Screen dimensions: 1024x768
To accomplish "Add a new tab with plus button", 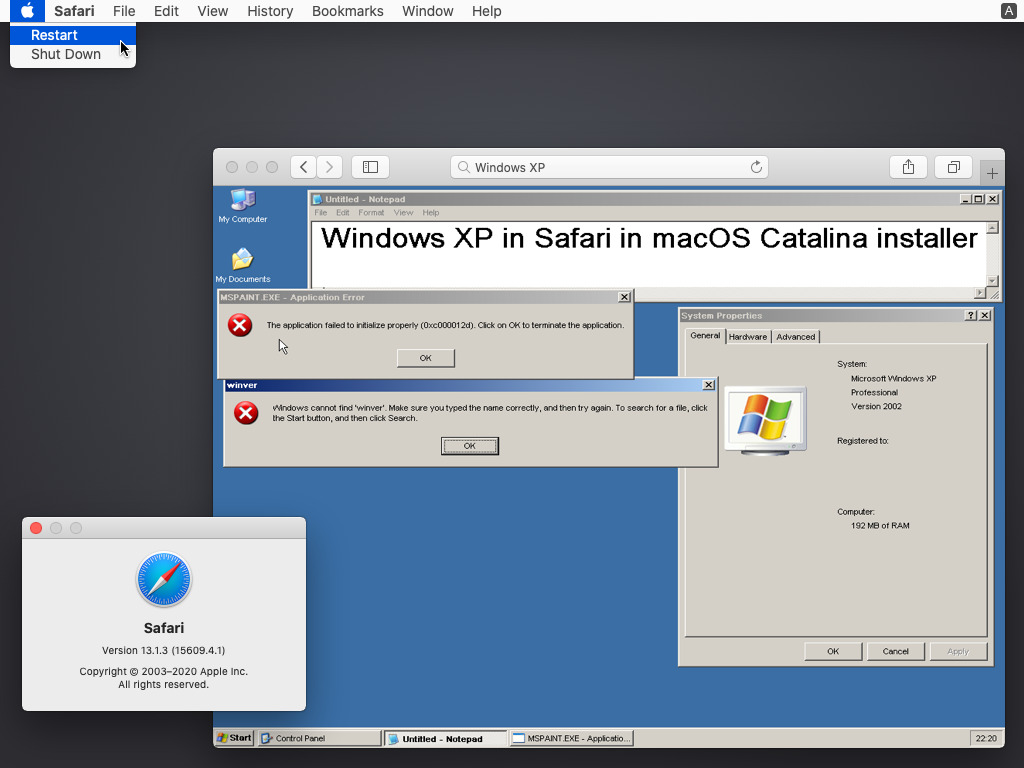I will pos(992,173).
